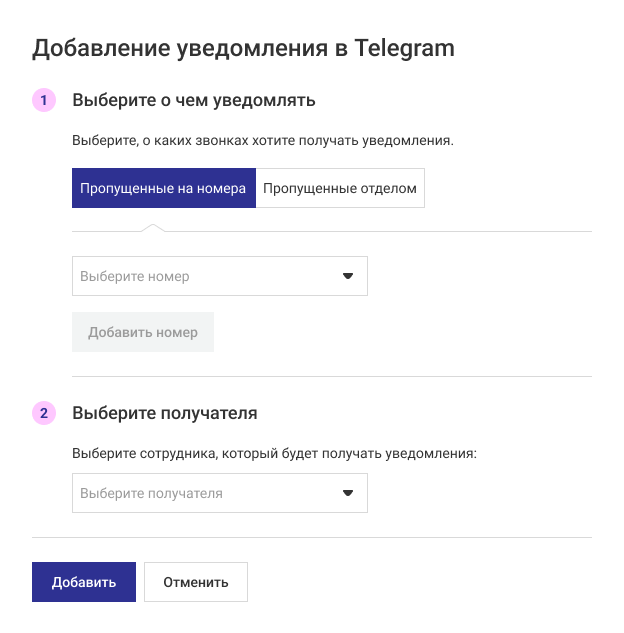Switch to 'Пропущенные отделом' tab
Screen dimensions: 624x633
click(x=340, y=188)
